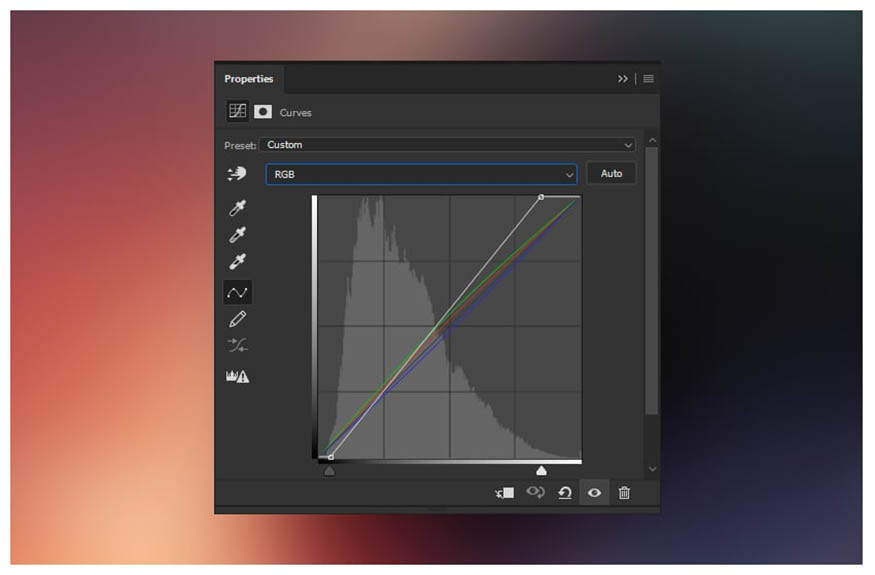875x575 pixels.
Task: Open the Properties panel menu
Action: 648,79
